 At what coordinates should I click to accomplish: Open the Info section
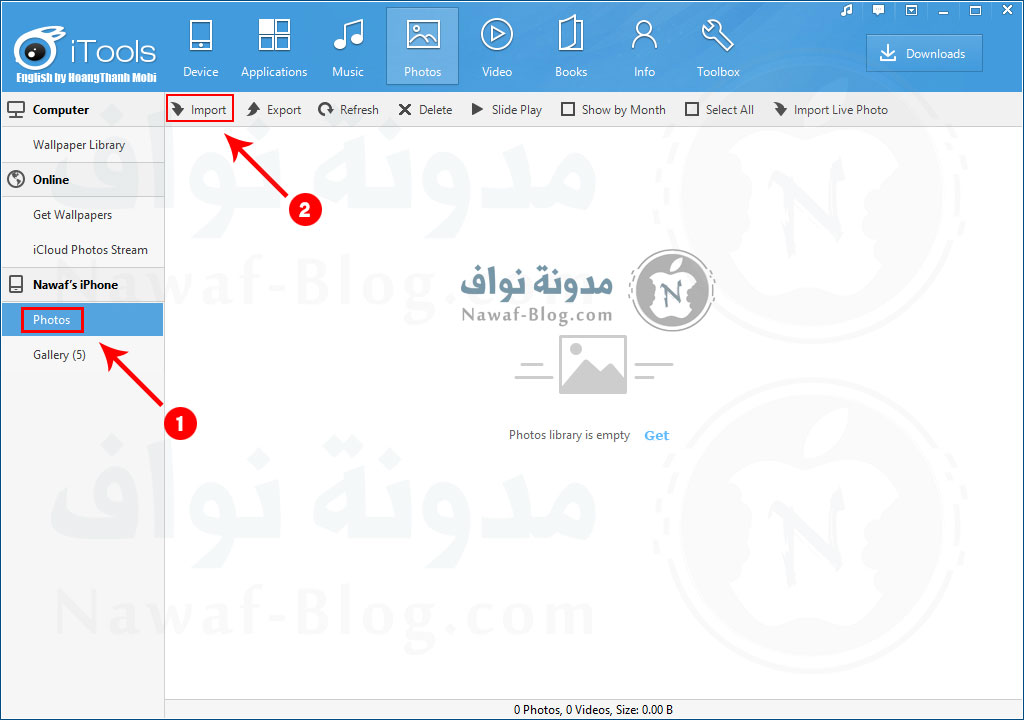pos(644,48)
